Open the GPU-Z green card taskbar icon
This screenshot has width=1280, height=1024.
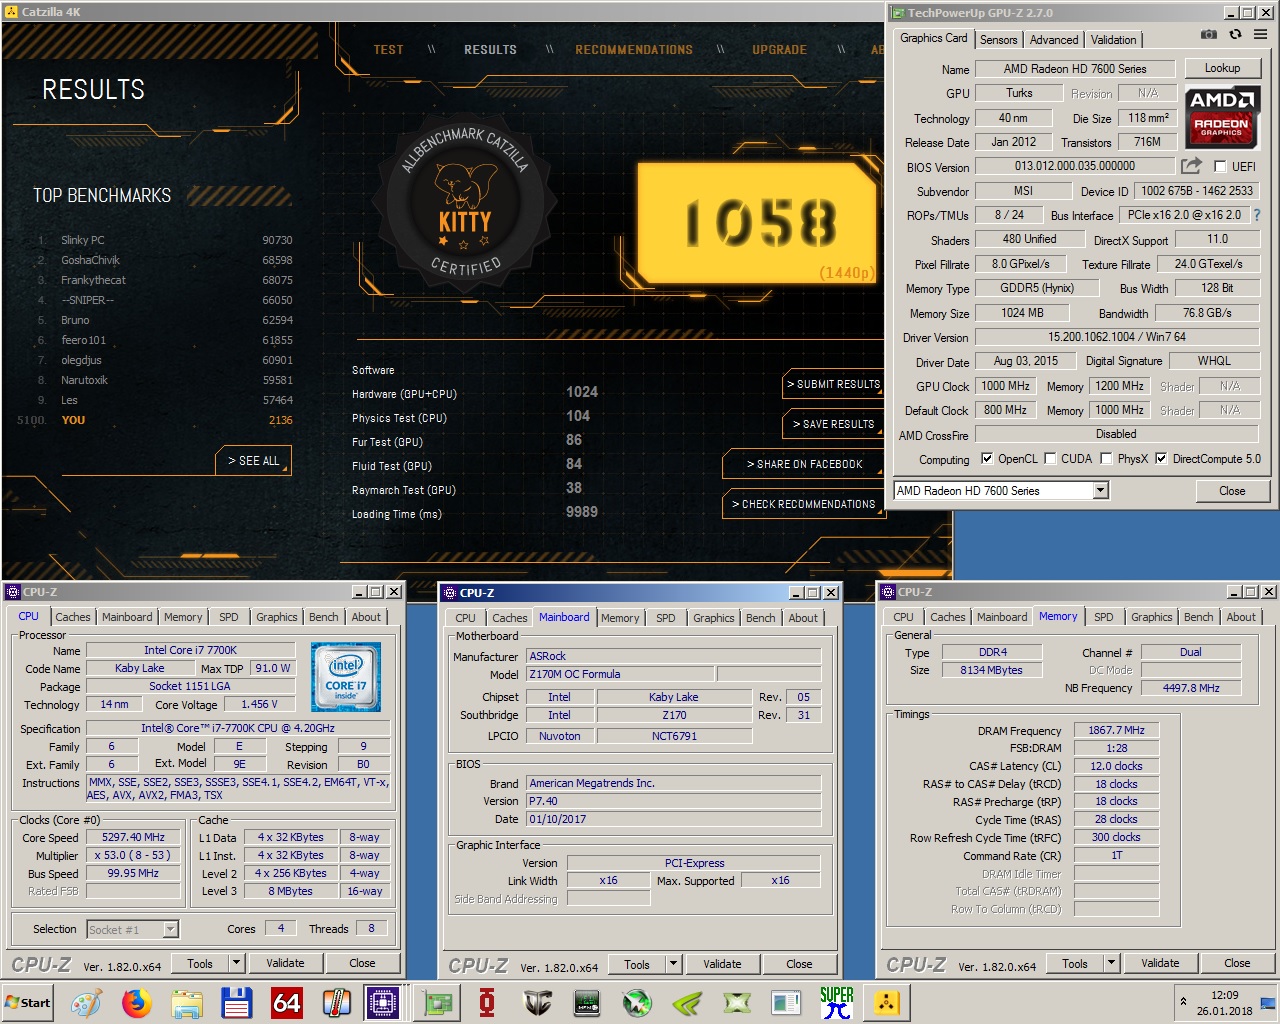click(437, 1003)
